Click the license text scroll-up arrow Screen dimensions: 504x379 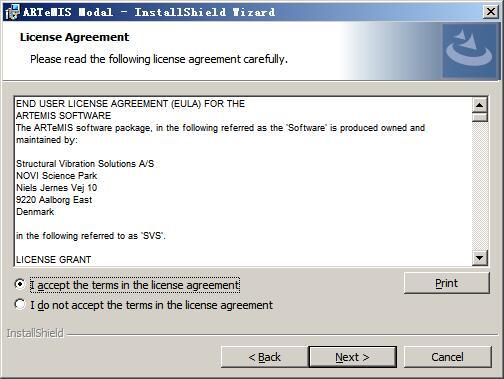pos(480,105)
